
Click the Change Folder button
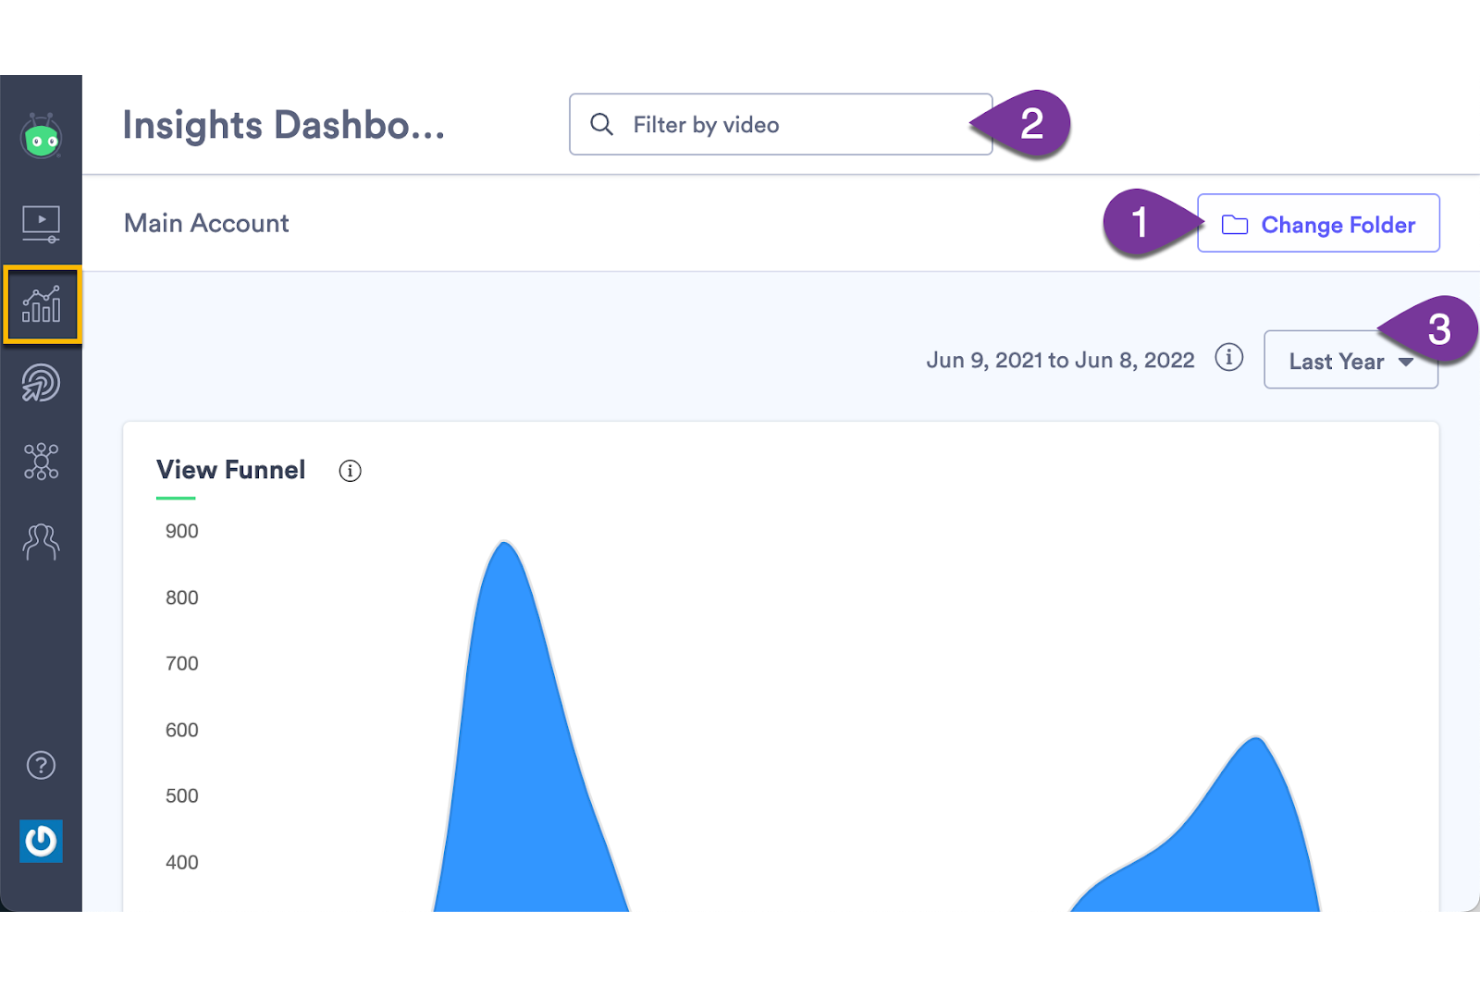click(x=1318, y=224)
